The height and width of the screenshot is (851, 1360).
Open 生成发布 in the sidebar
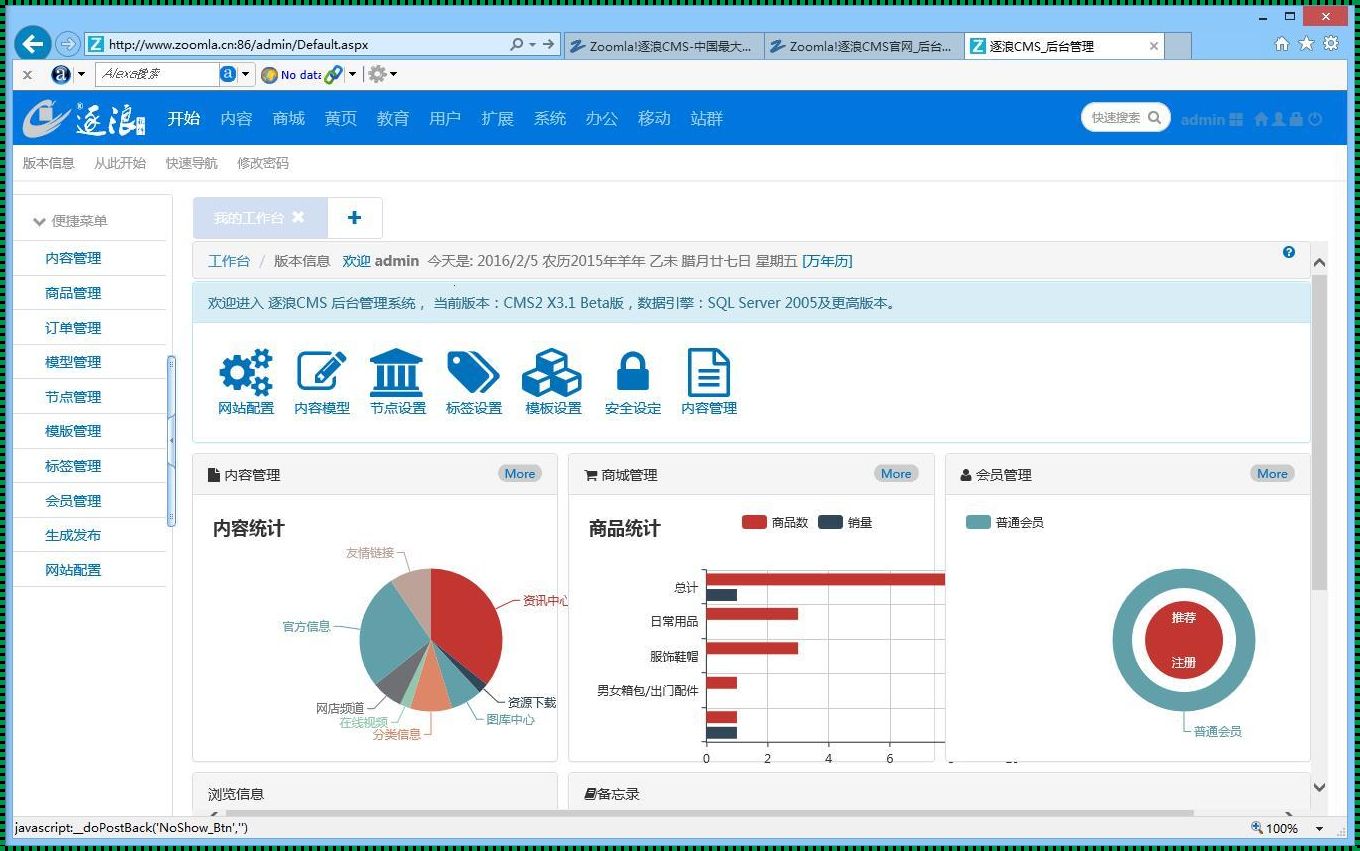pyautogui.click(x=73, y=535)
